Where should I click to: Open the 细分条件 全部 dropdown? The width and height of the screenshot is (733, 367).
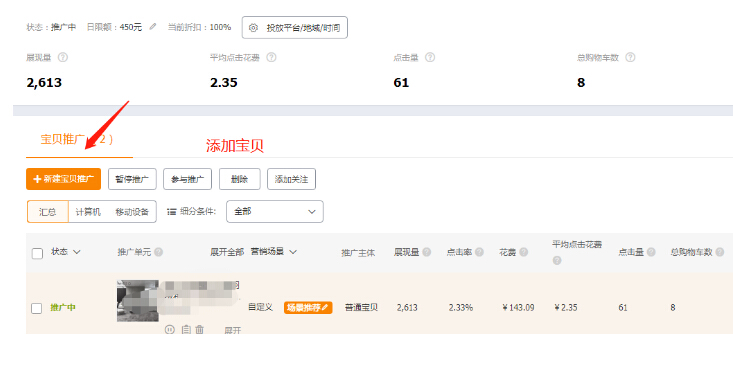click(x=275, y=211)
